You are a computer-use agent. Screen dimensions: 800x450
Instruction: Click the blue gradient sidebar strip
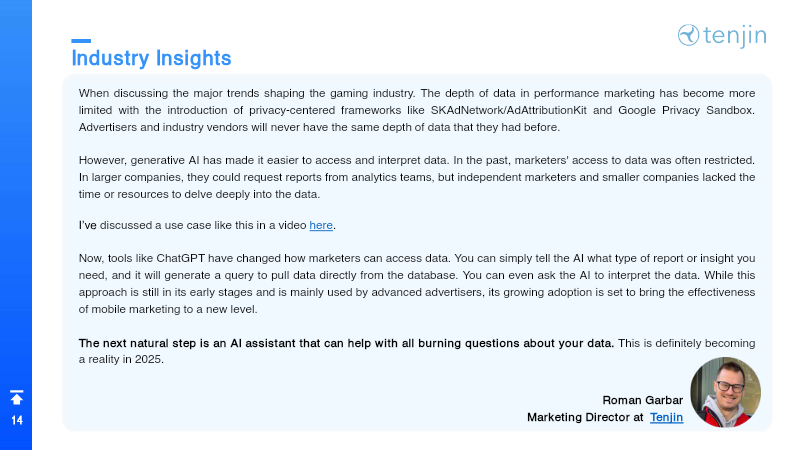[16, 225]
